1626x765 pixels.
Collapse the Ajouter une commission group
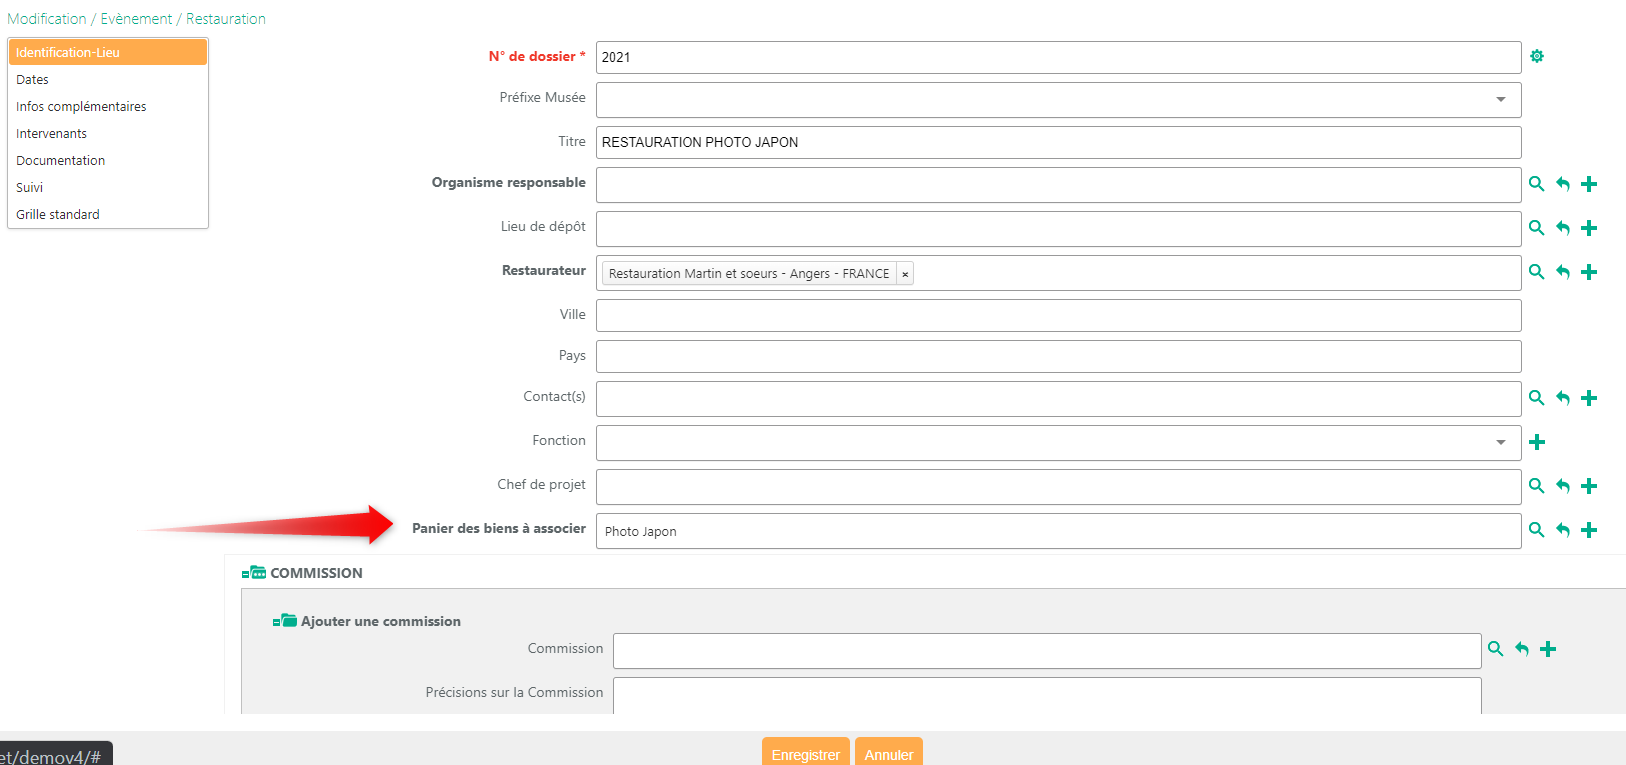click(x=285, y=621)
